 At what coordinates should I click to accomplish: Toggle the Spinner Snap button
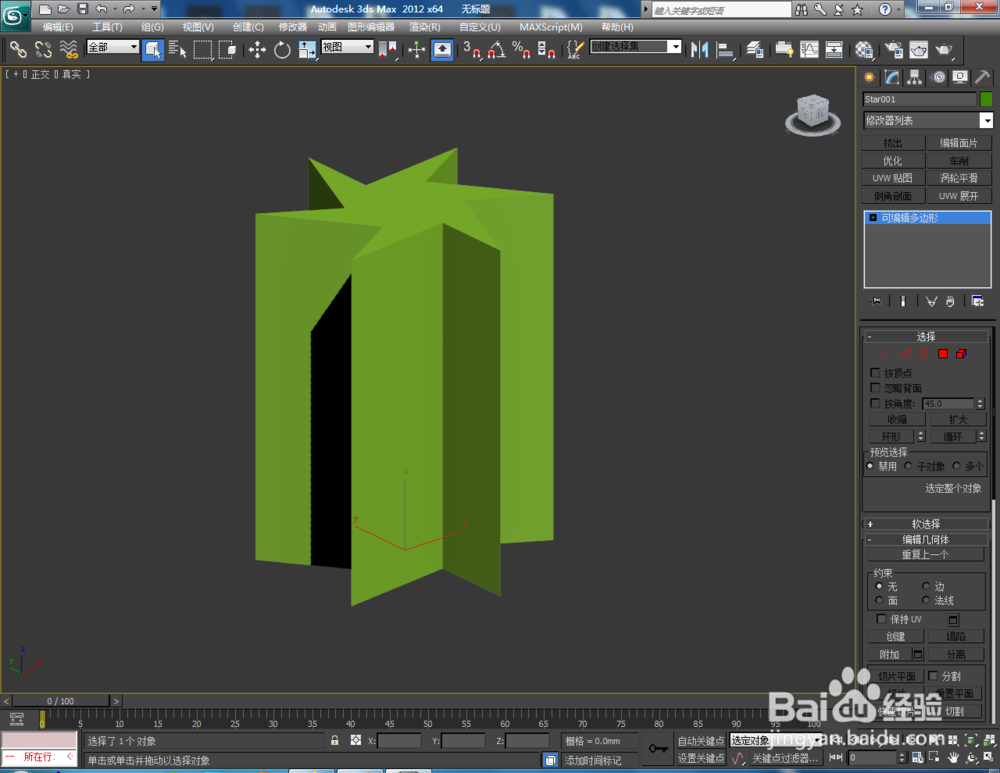tap(546, 49)
